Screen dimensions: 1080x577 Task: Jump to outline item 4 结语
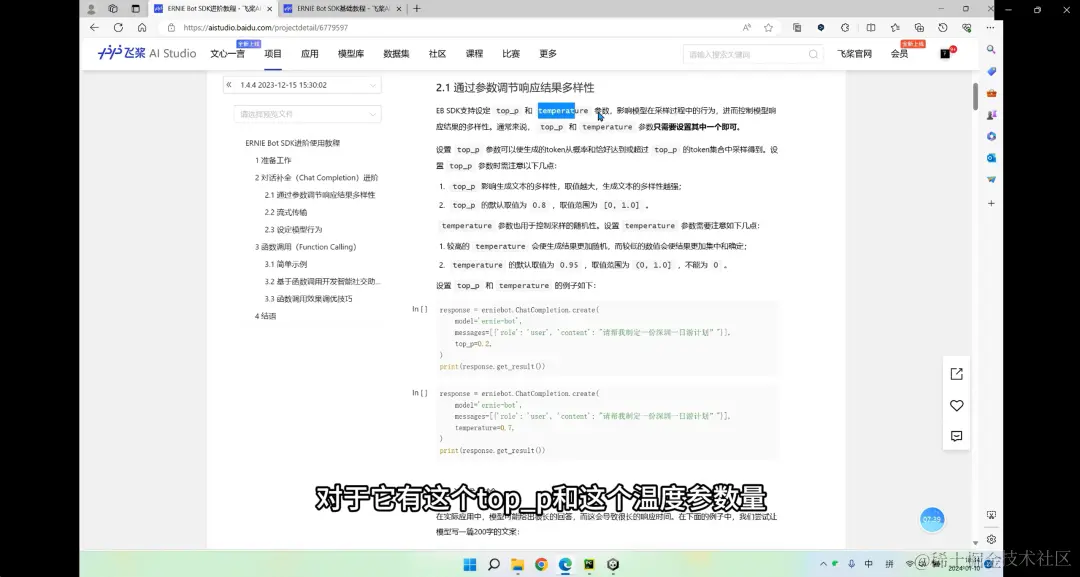265,316
